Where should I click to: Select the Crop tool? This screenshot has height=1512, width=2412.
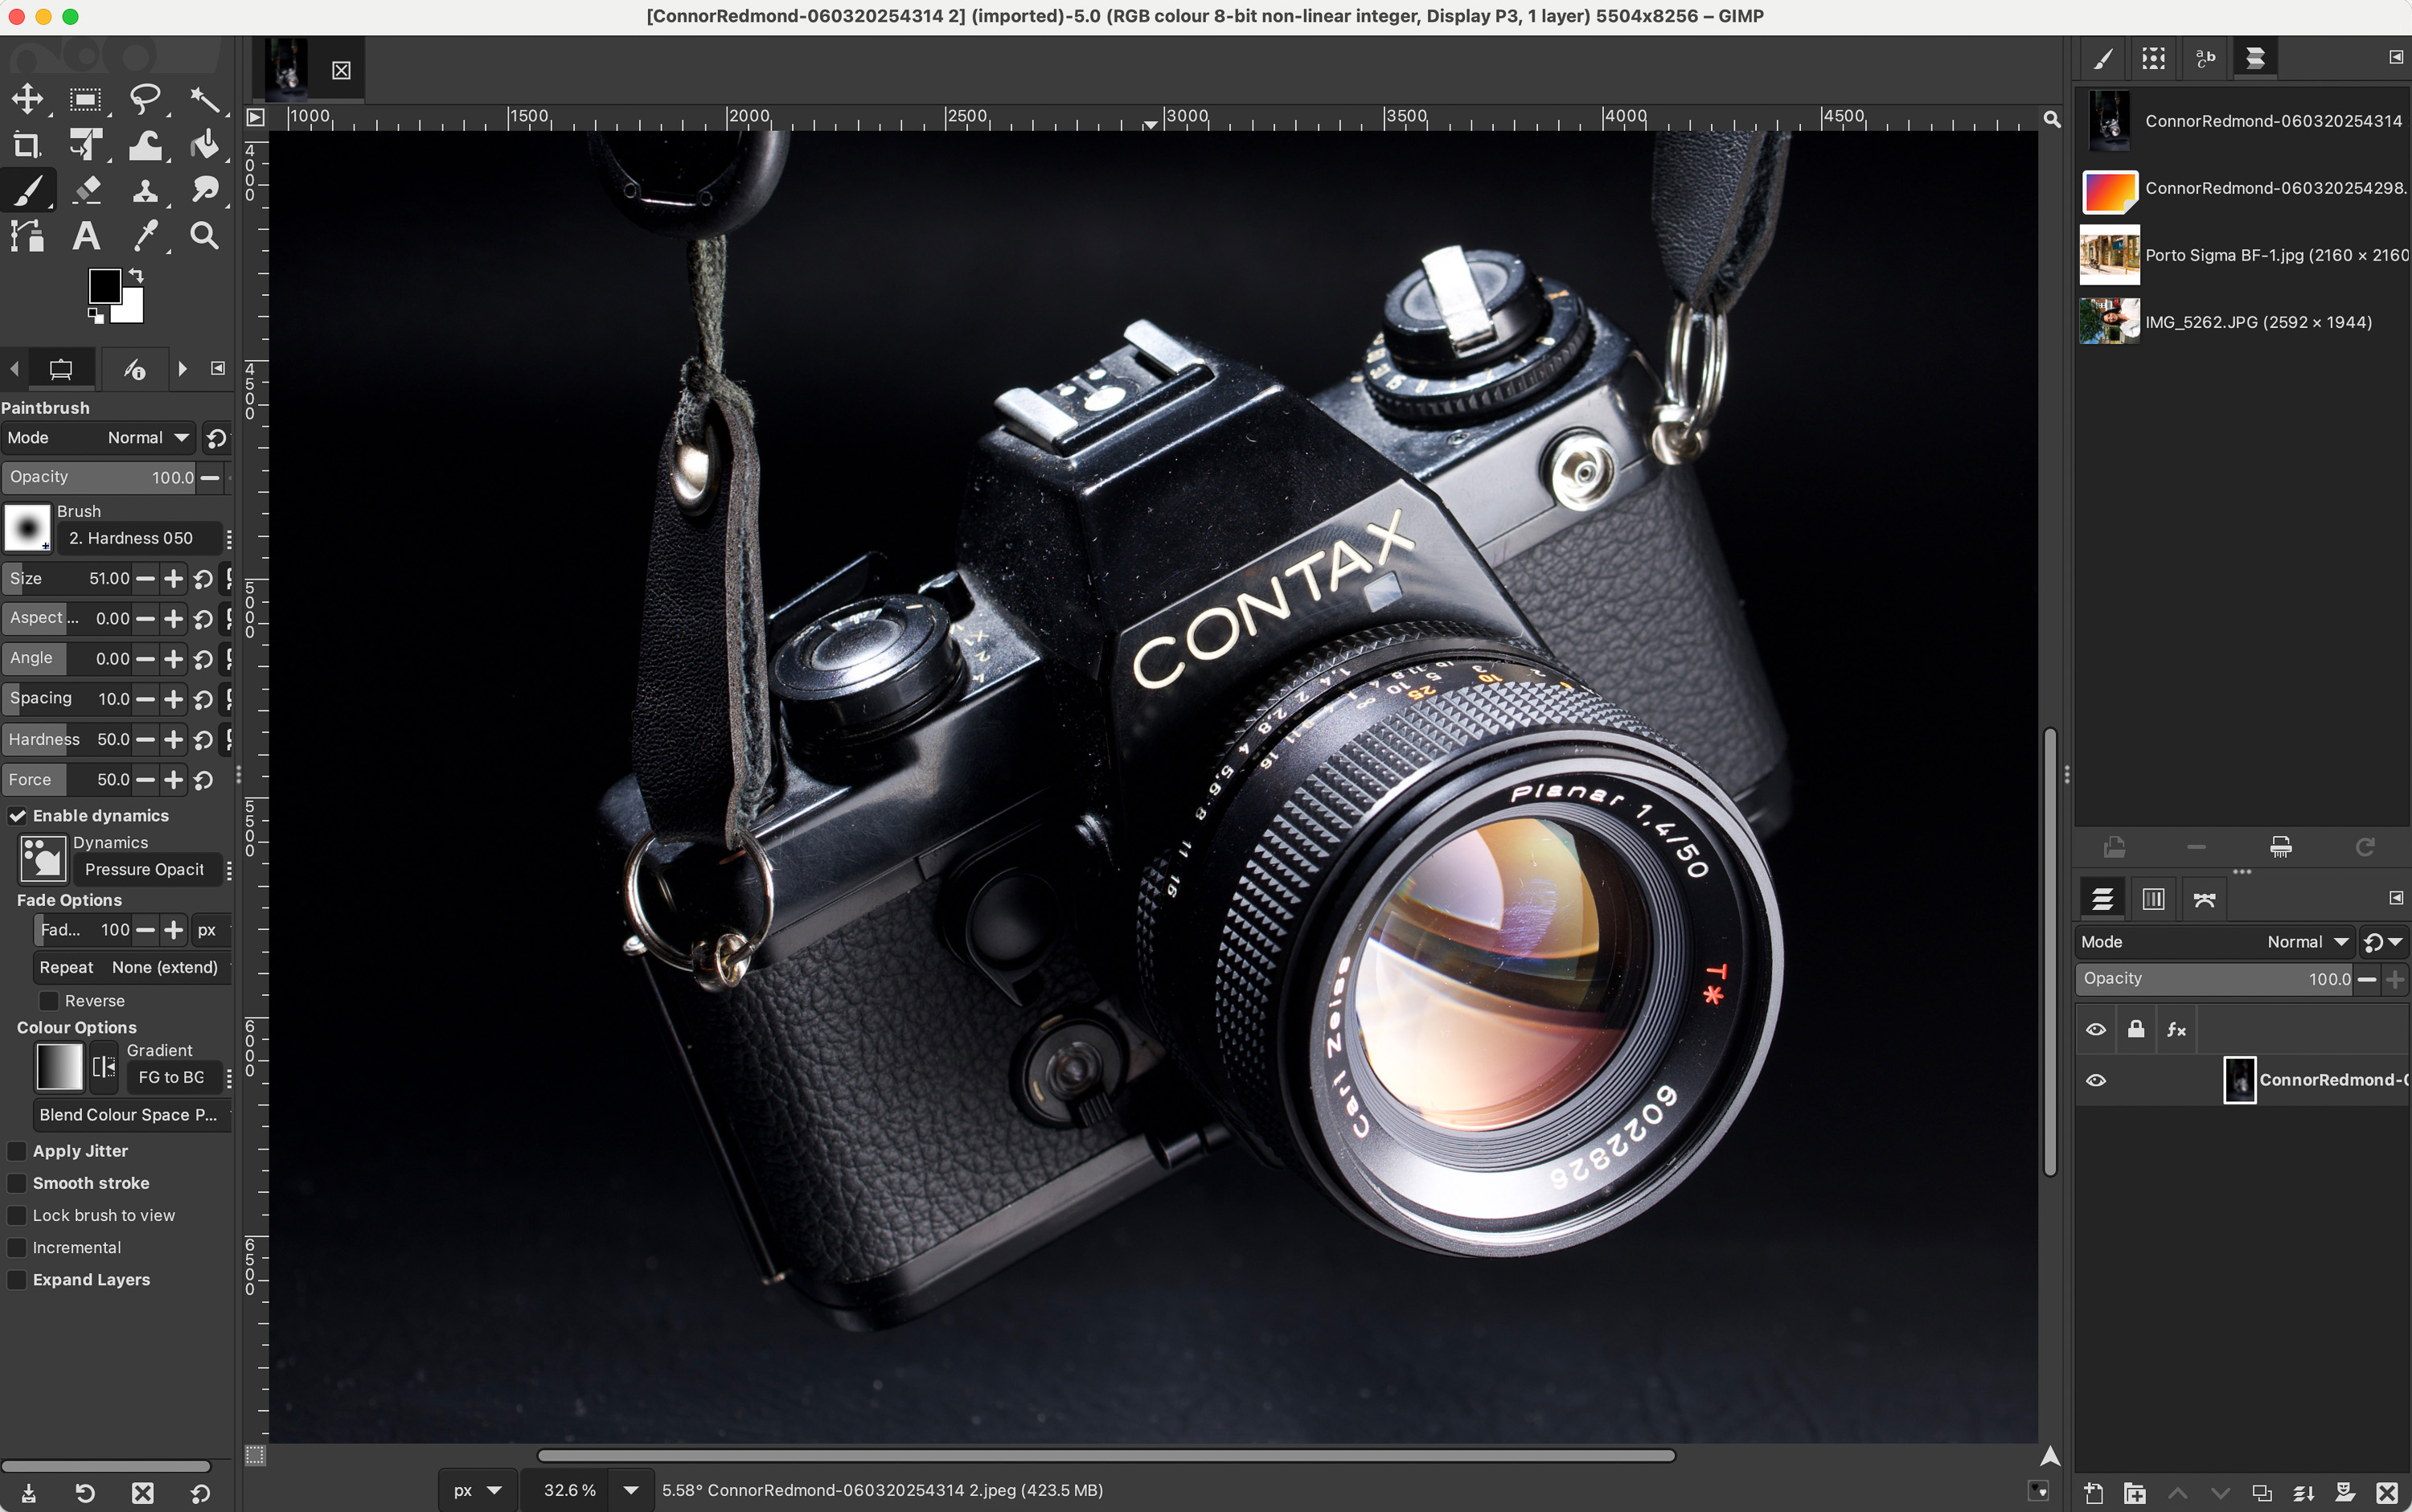[27, 146]
